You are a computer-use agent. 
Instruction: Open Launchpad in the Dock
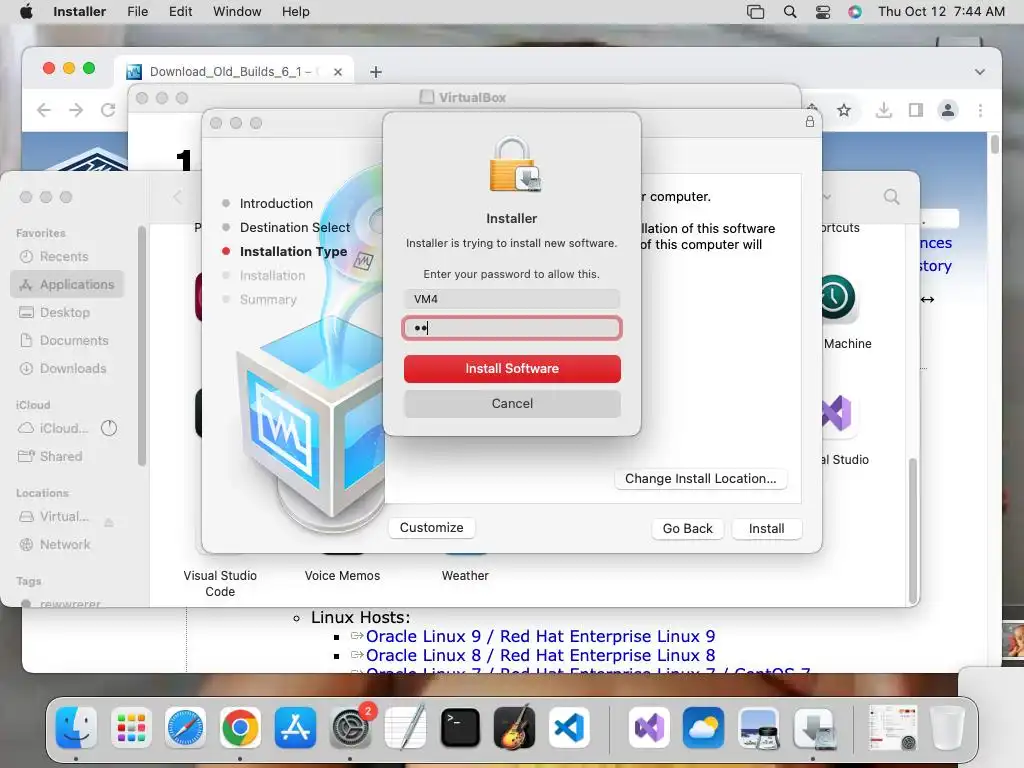click(131, 727)
